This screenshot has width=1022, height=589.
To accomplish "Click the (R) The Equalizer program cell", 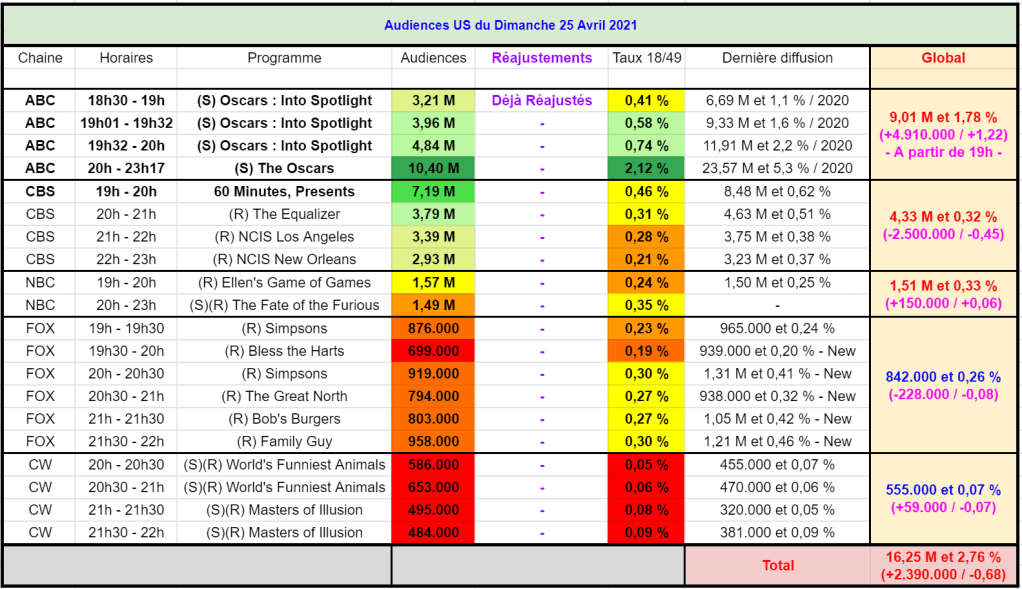I will pos(284,214).
